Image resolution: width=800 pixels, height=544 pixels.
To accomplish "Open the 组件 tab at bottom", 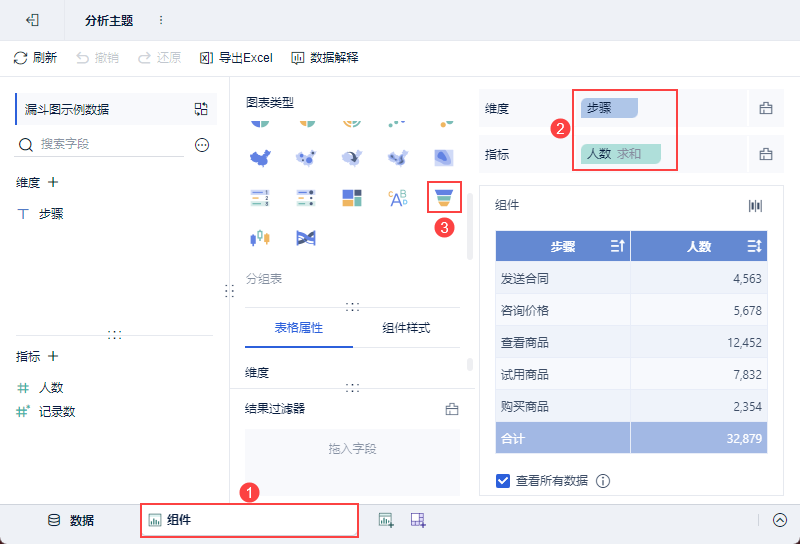I will [249, 520].
